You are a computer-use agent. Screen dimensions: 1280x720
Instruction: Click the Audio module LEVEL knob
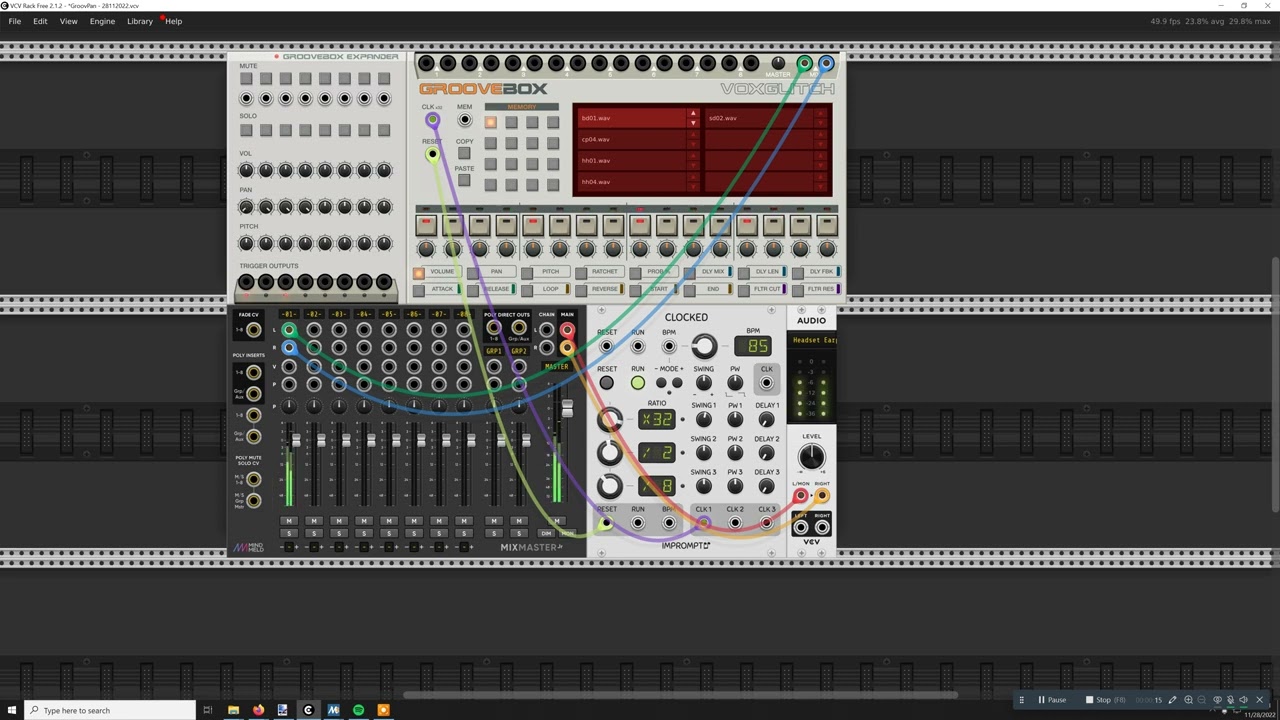(811, 458)
